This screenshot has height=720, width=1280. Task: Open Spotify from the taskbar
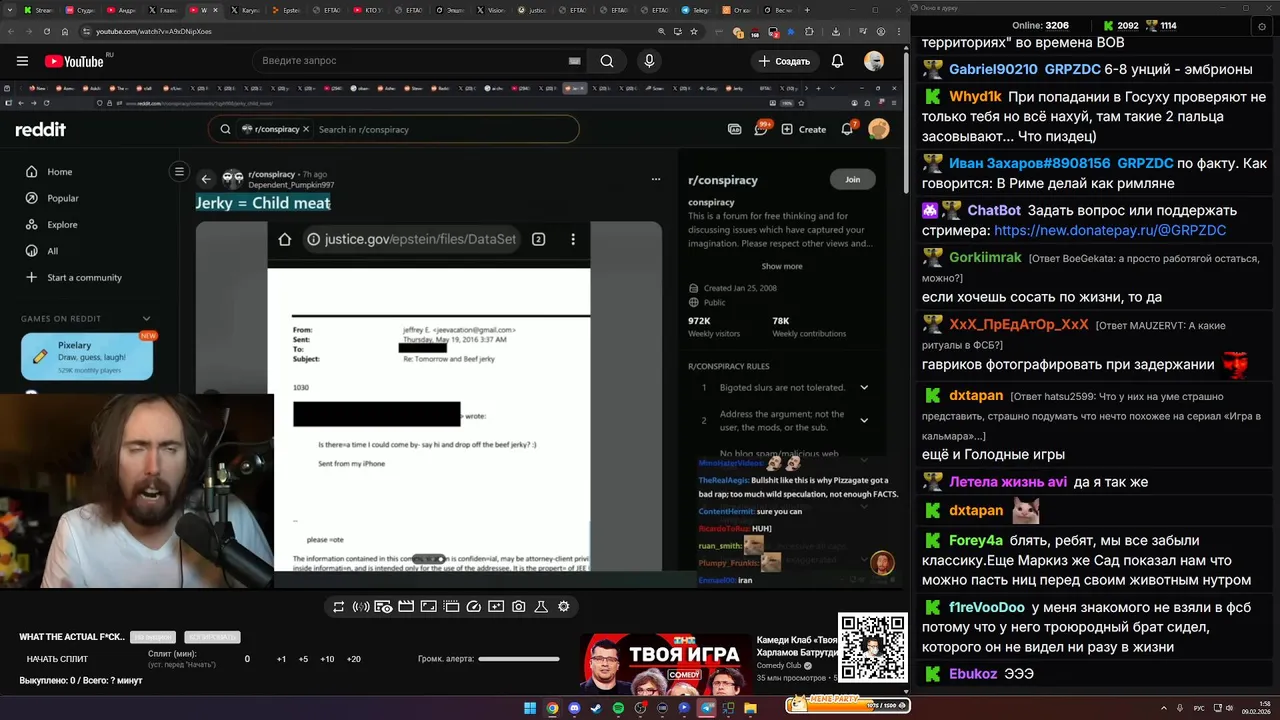click(x=618, y=708)
